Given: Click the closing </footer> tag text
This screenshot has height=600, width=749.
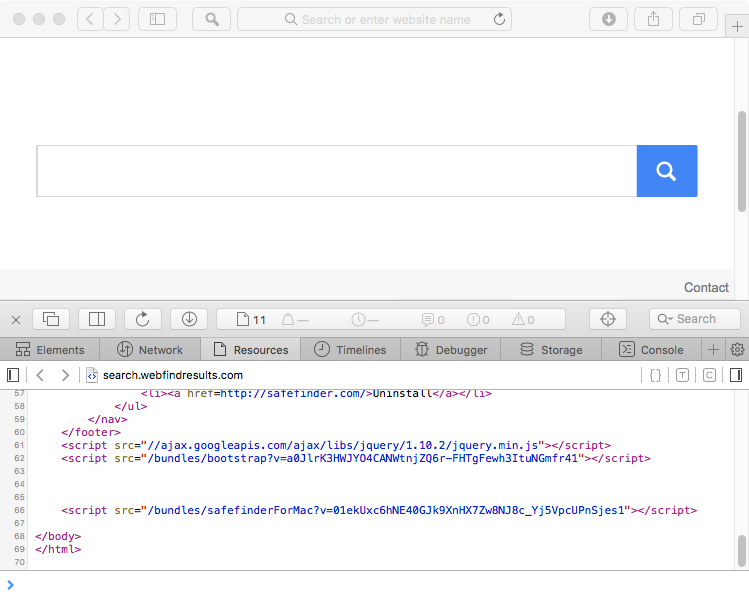Looking at the screenshot, I should coord(91,432).
